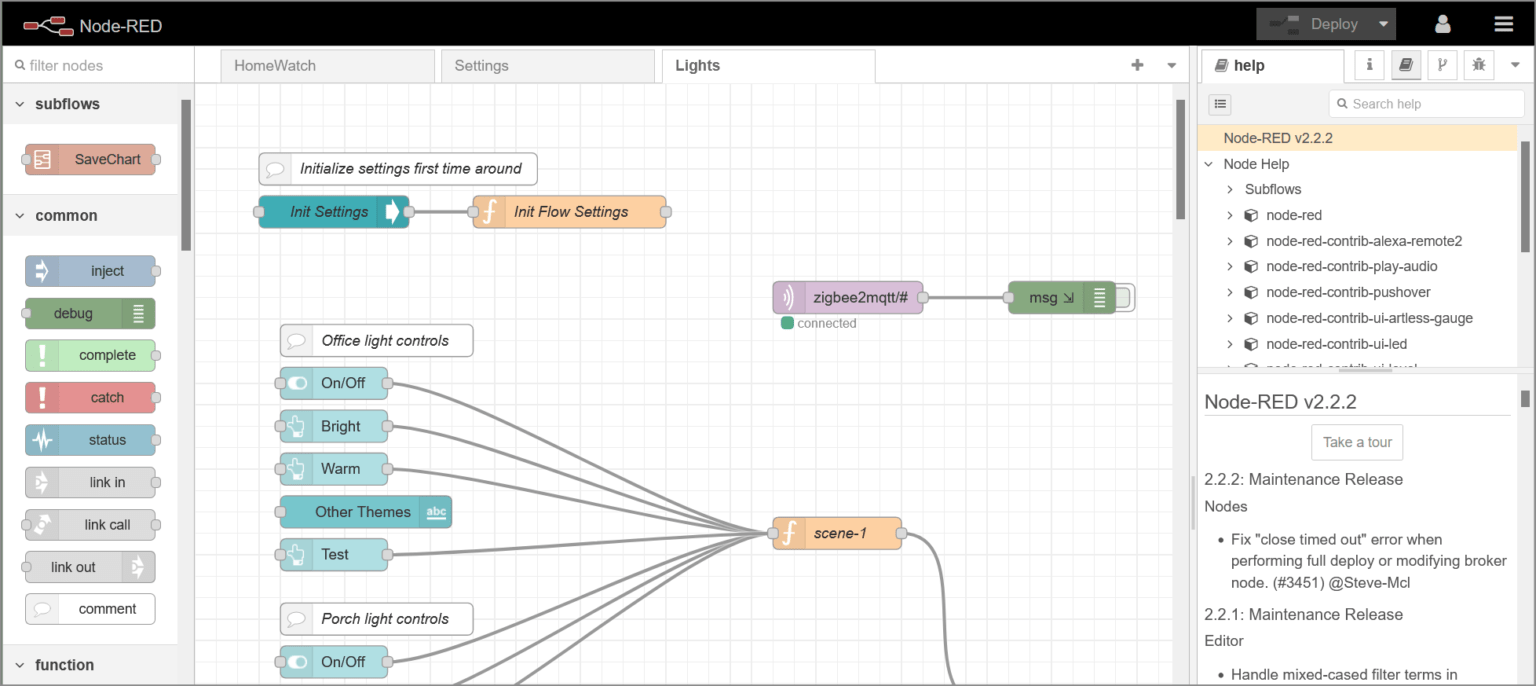The width and height of the screenshot is (1536, 686).
Task: Focus the filter nodes search field
Action: [x=100, y=65]
